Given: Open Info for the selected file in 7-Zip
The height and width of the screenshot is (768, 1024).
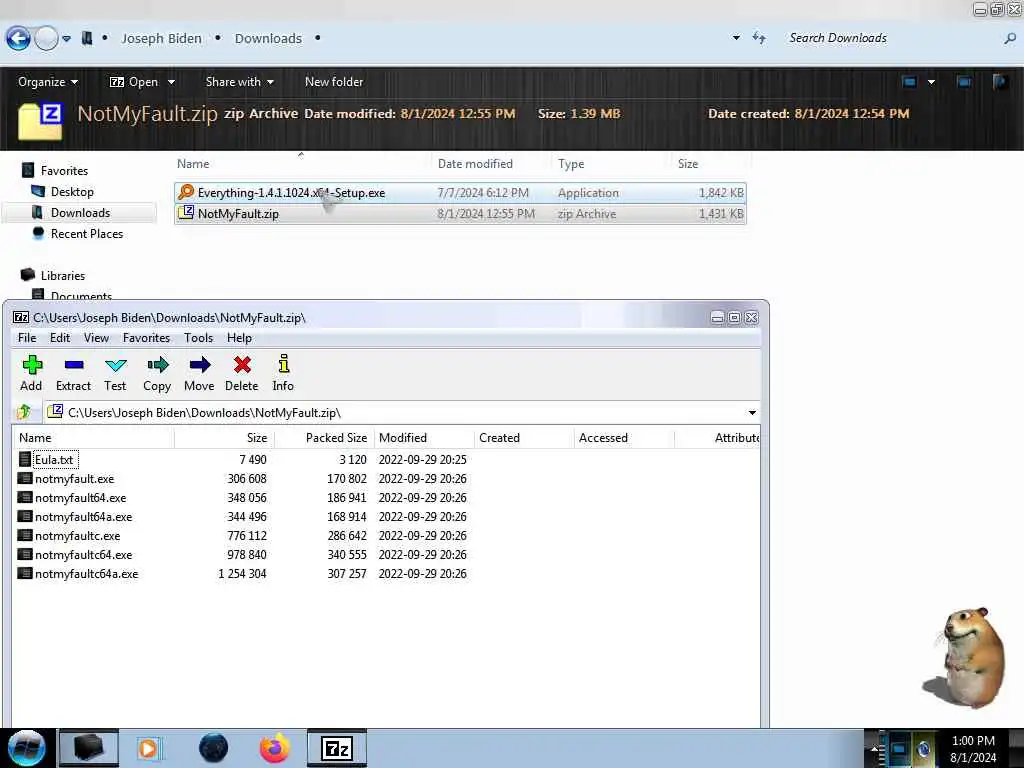Looking at the screenshot, I should [283, 373].
